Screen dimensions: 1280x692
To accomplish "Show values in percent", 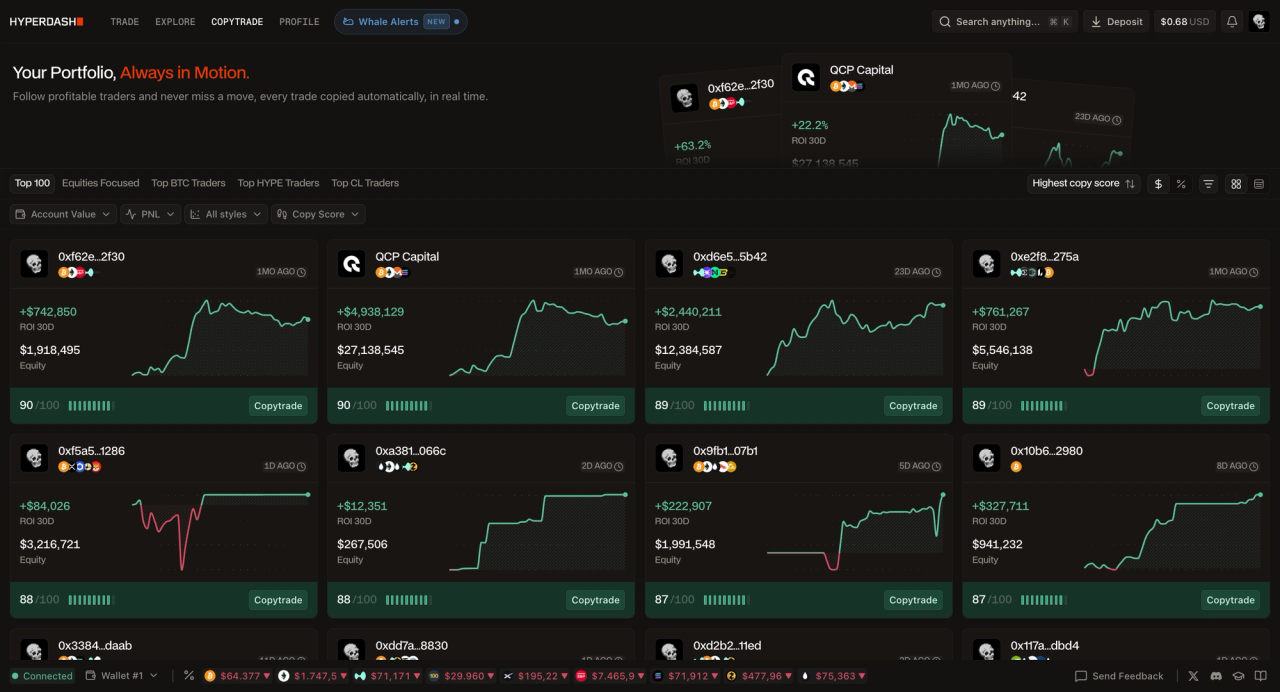I will tap(1181, 184).
